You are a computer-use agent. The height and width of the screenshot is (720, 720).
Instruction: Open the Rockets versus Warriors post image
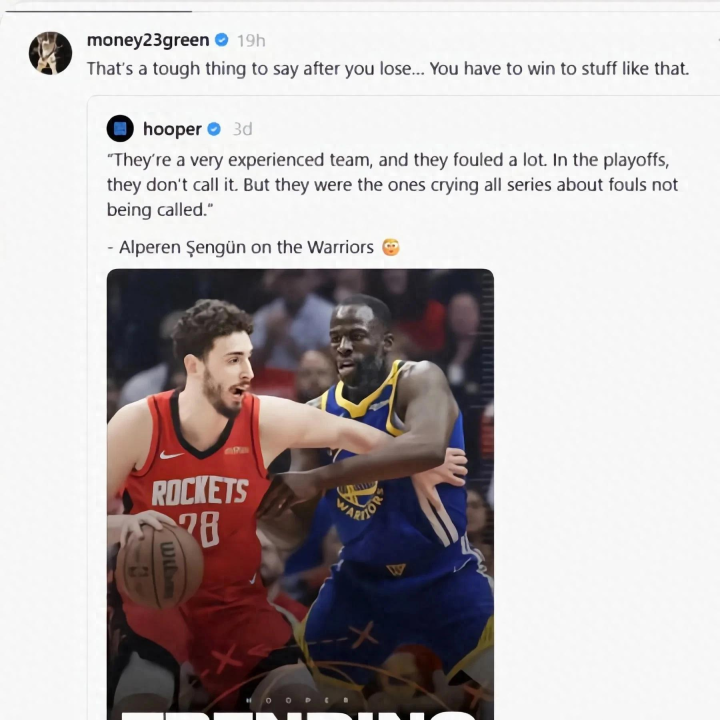(x=300, y=494)
